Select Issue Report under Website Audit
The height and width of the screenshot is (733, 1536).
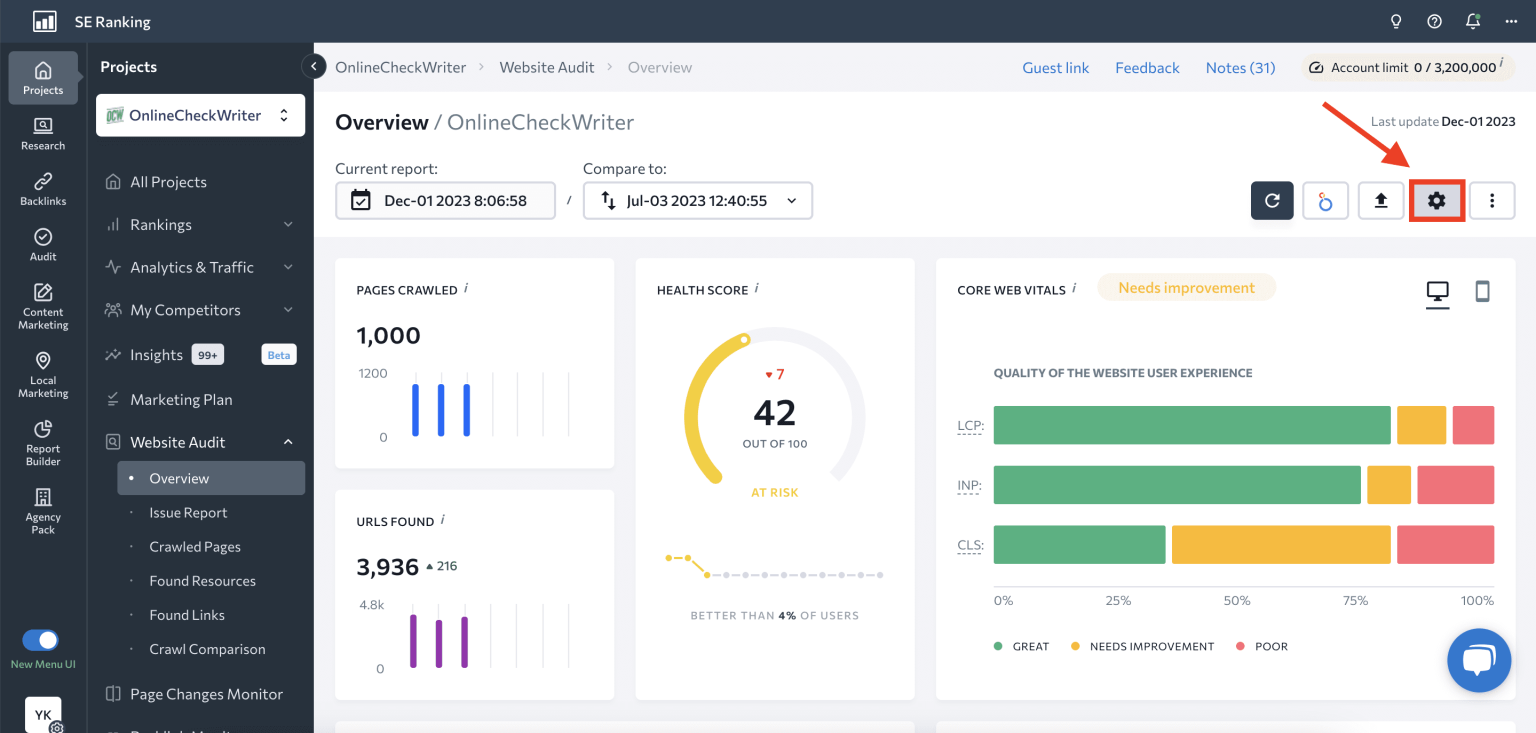(188, 513)
